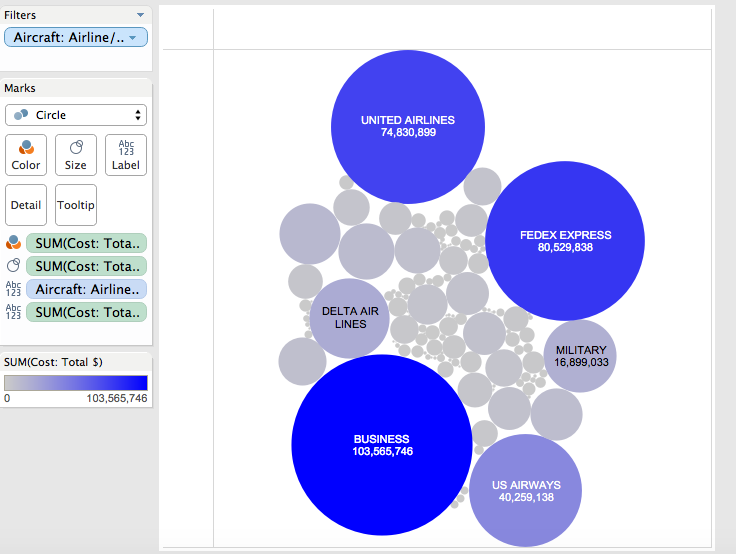Click the label icon beside last SUM(Cost) pill
The width and height of the screenshot is (736, 554).
[13, 312]
